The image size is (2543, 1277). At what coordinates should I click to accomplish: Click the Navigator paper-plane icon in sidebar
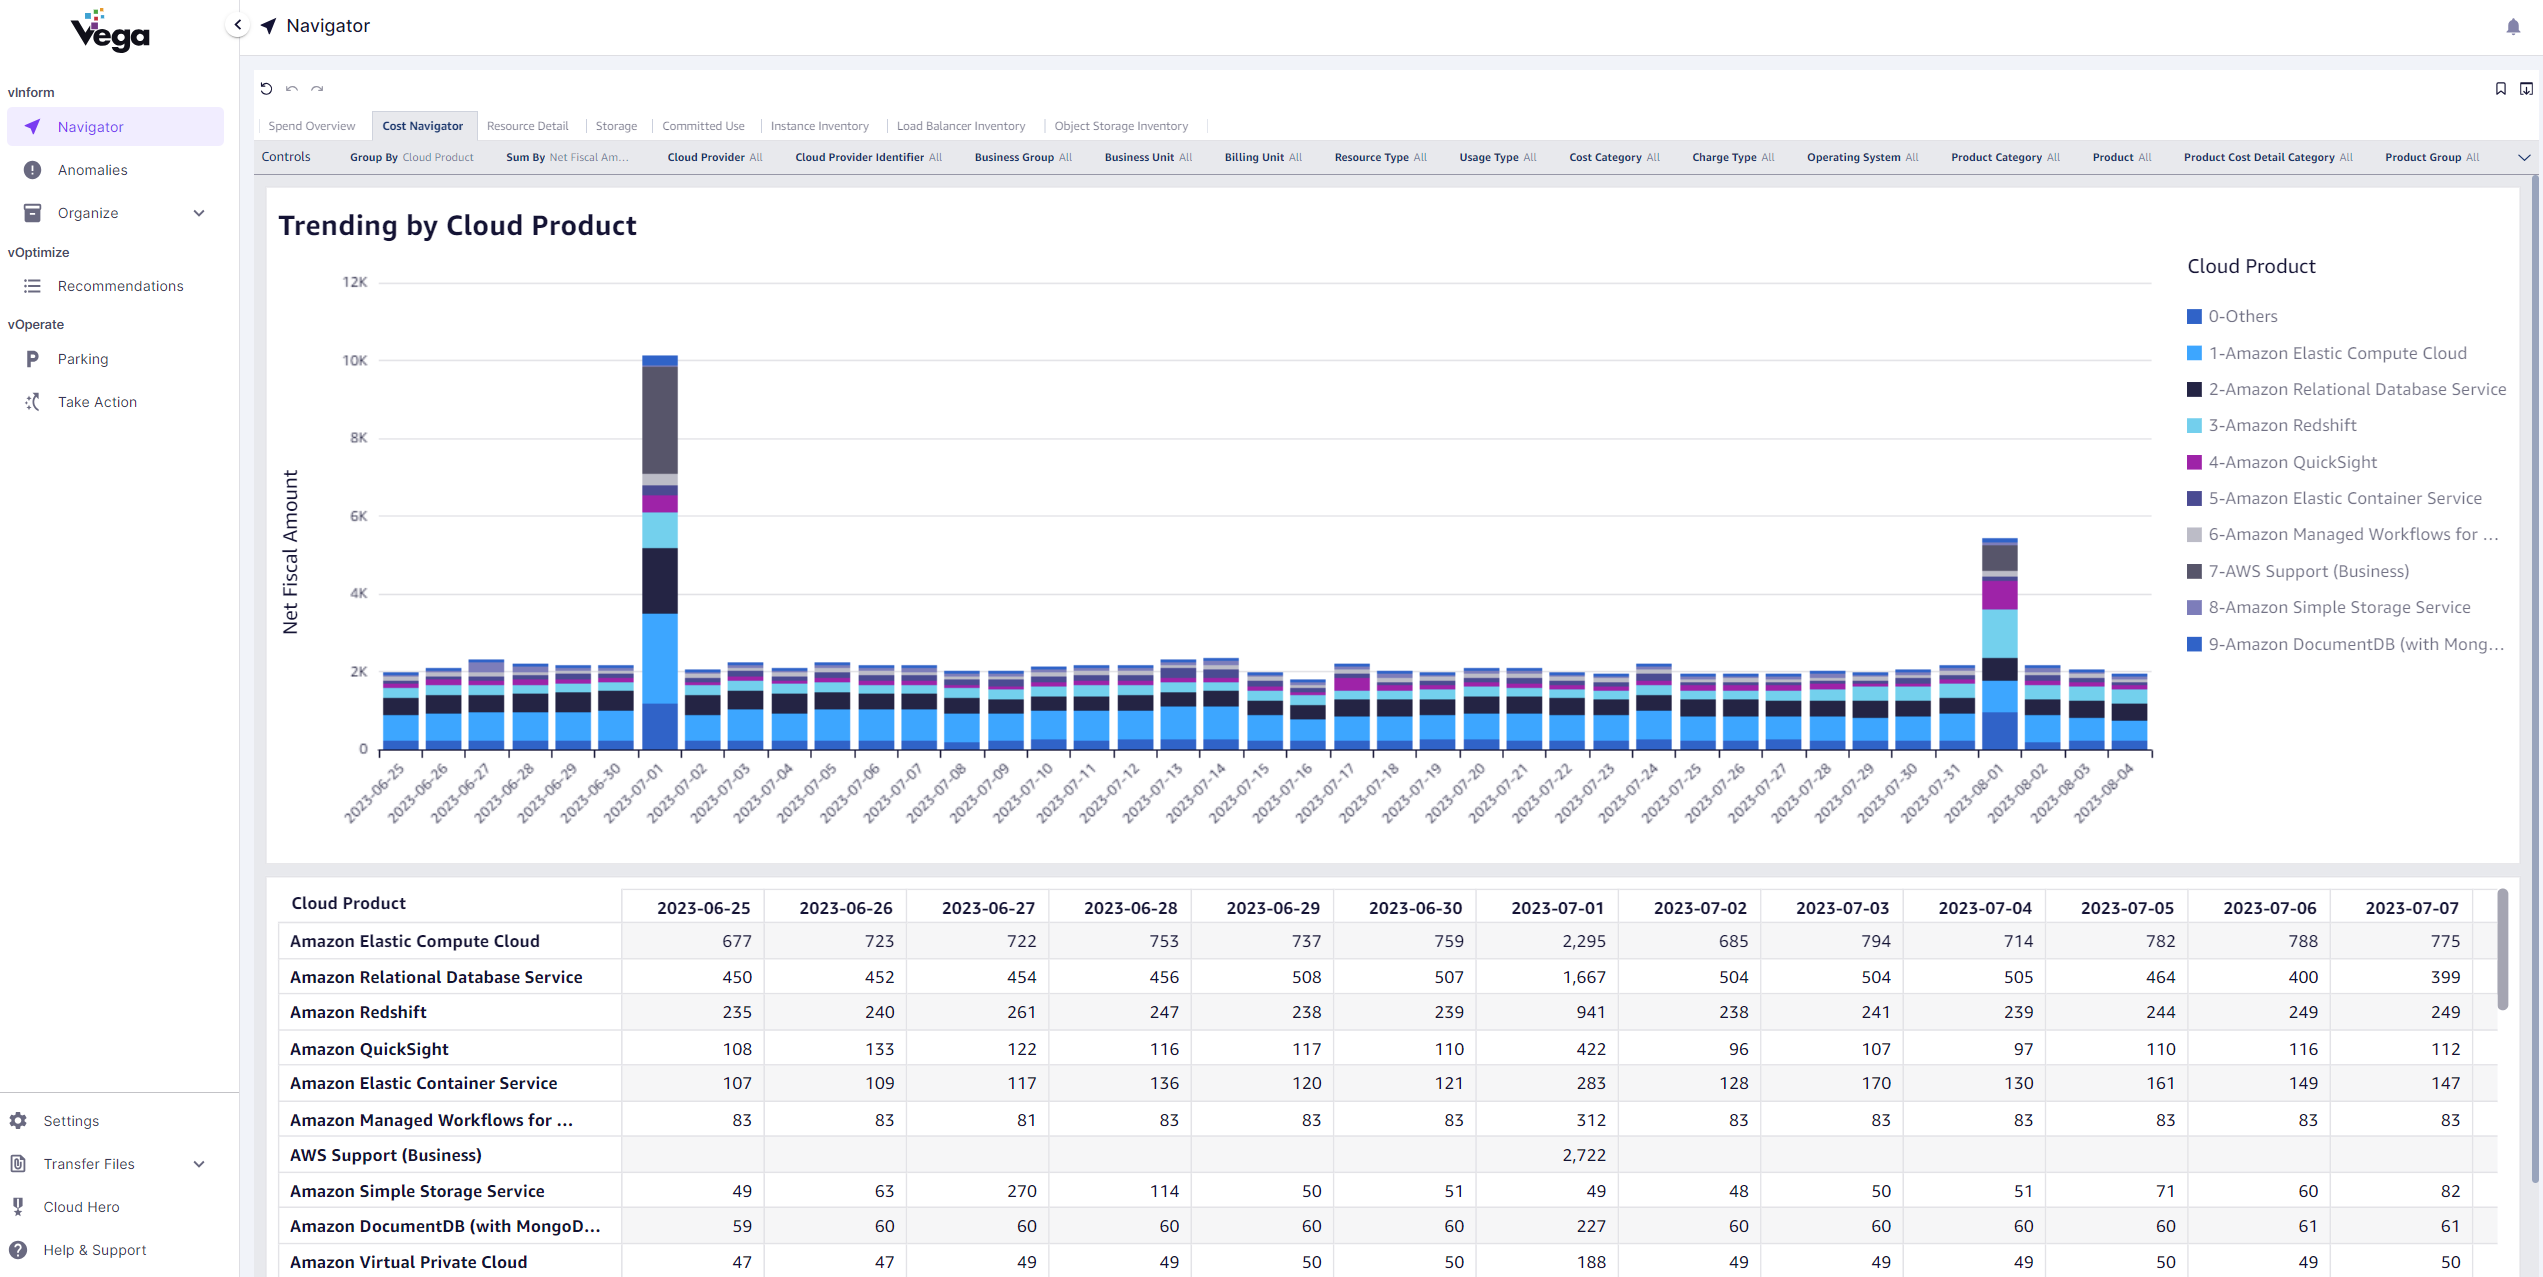(32, 127)
